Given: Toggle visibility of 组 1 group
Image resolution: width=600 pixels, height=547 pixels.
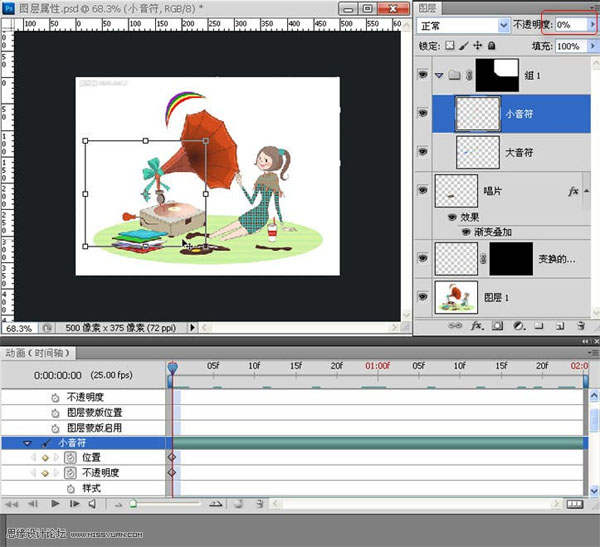Looking at the screenshot, I should (424, 75).
